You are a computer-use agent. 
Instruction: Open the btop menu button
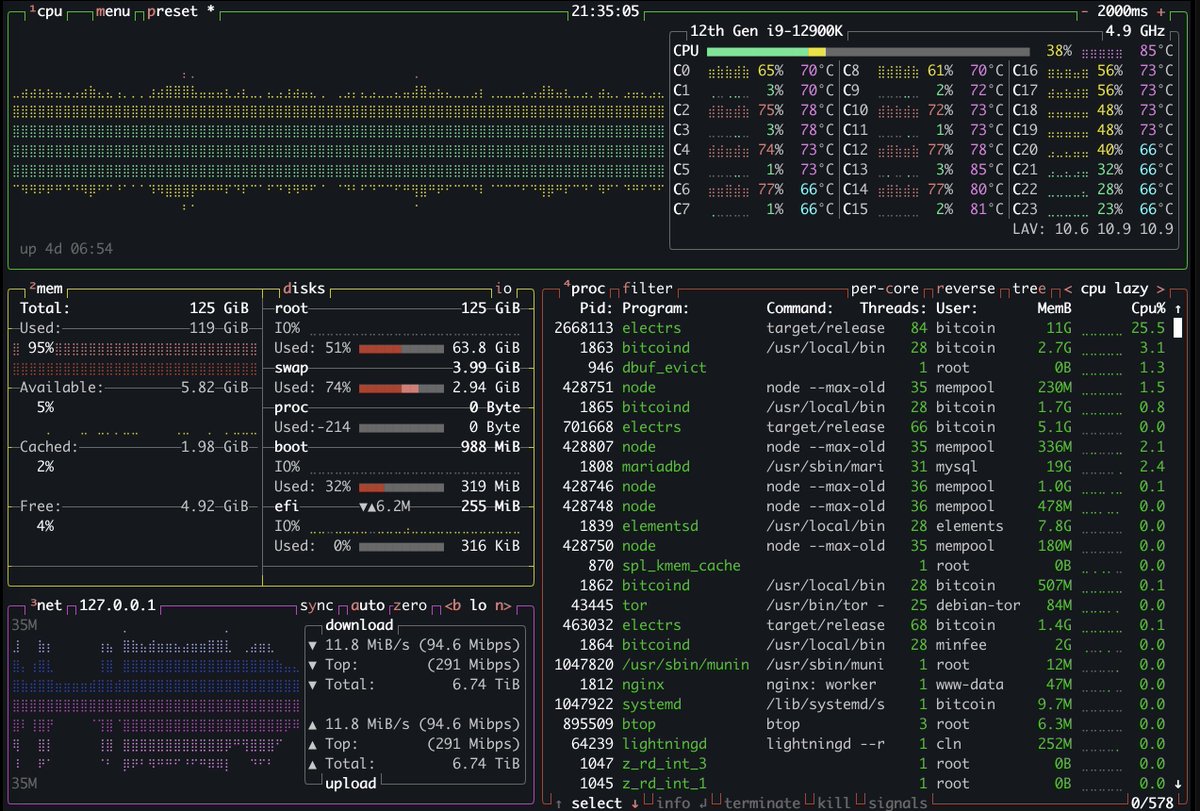[x=115, y=12]
